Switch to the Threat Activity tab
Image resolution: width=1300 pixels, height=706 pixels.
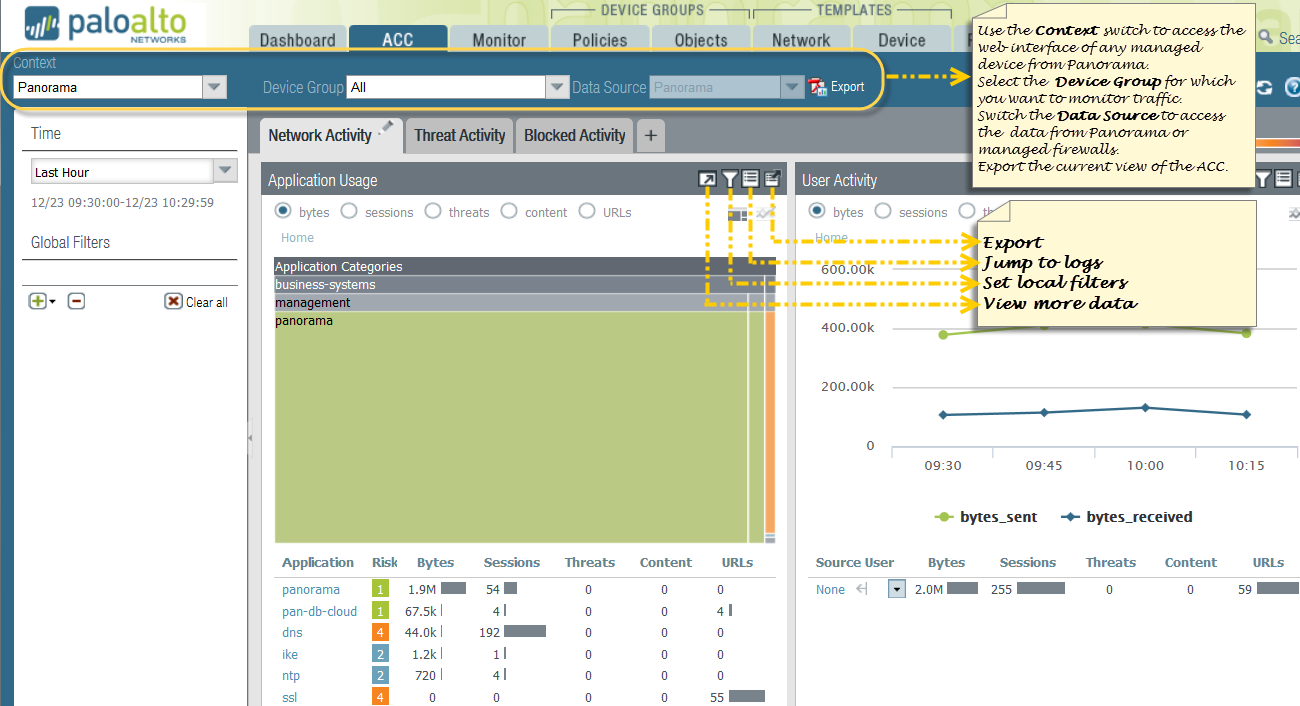point(460,136)
